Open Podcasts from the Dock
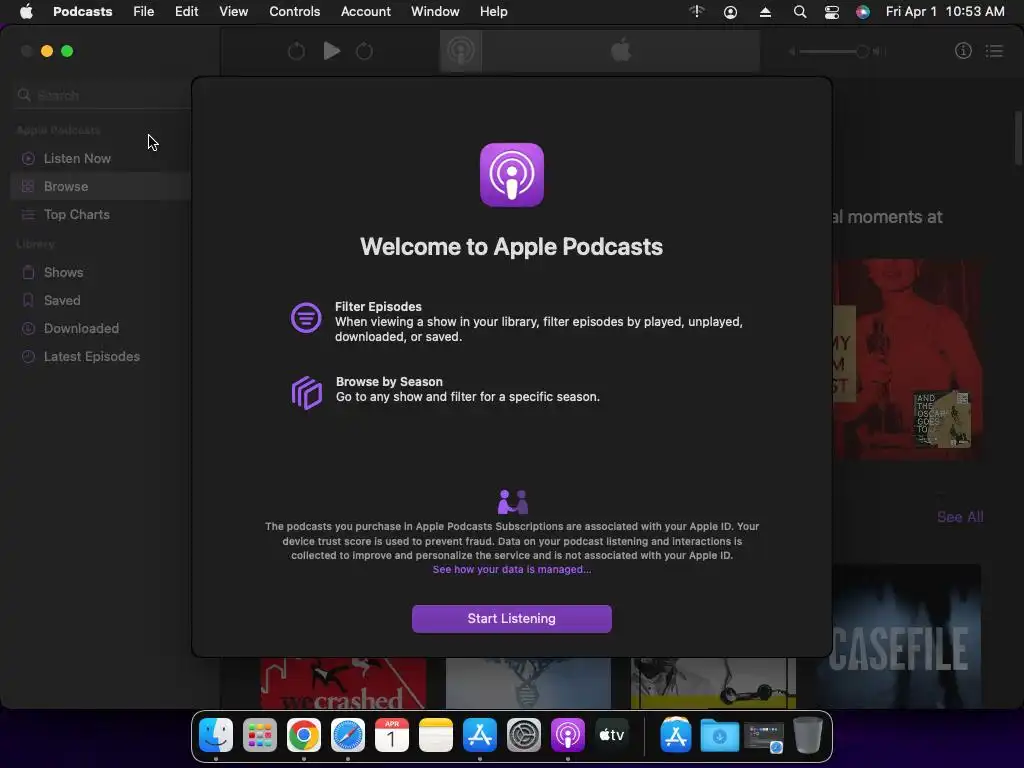 click(568, 735)
